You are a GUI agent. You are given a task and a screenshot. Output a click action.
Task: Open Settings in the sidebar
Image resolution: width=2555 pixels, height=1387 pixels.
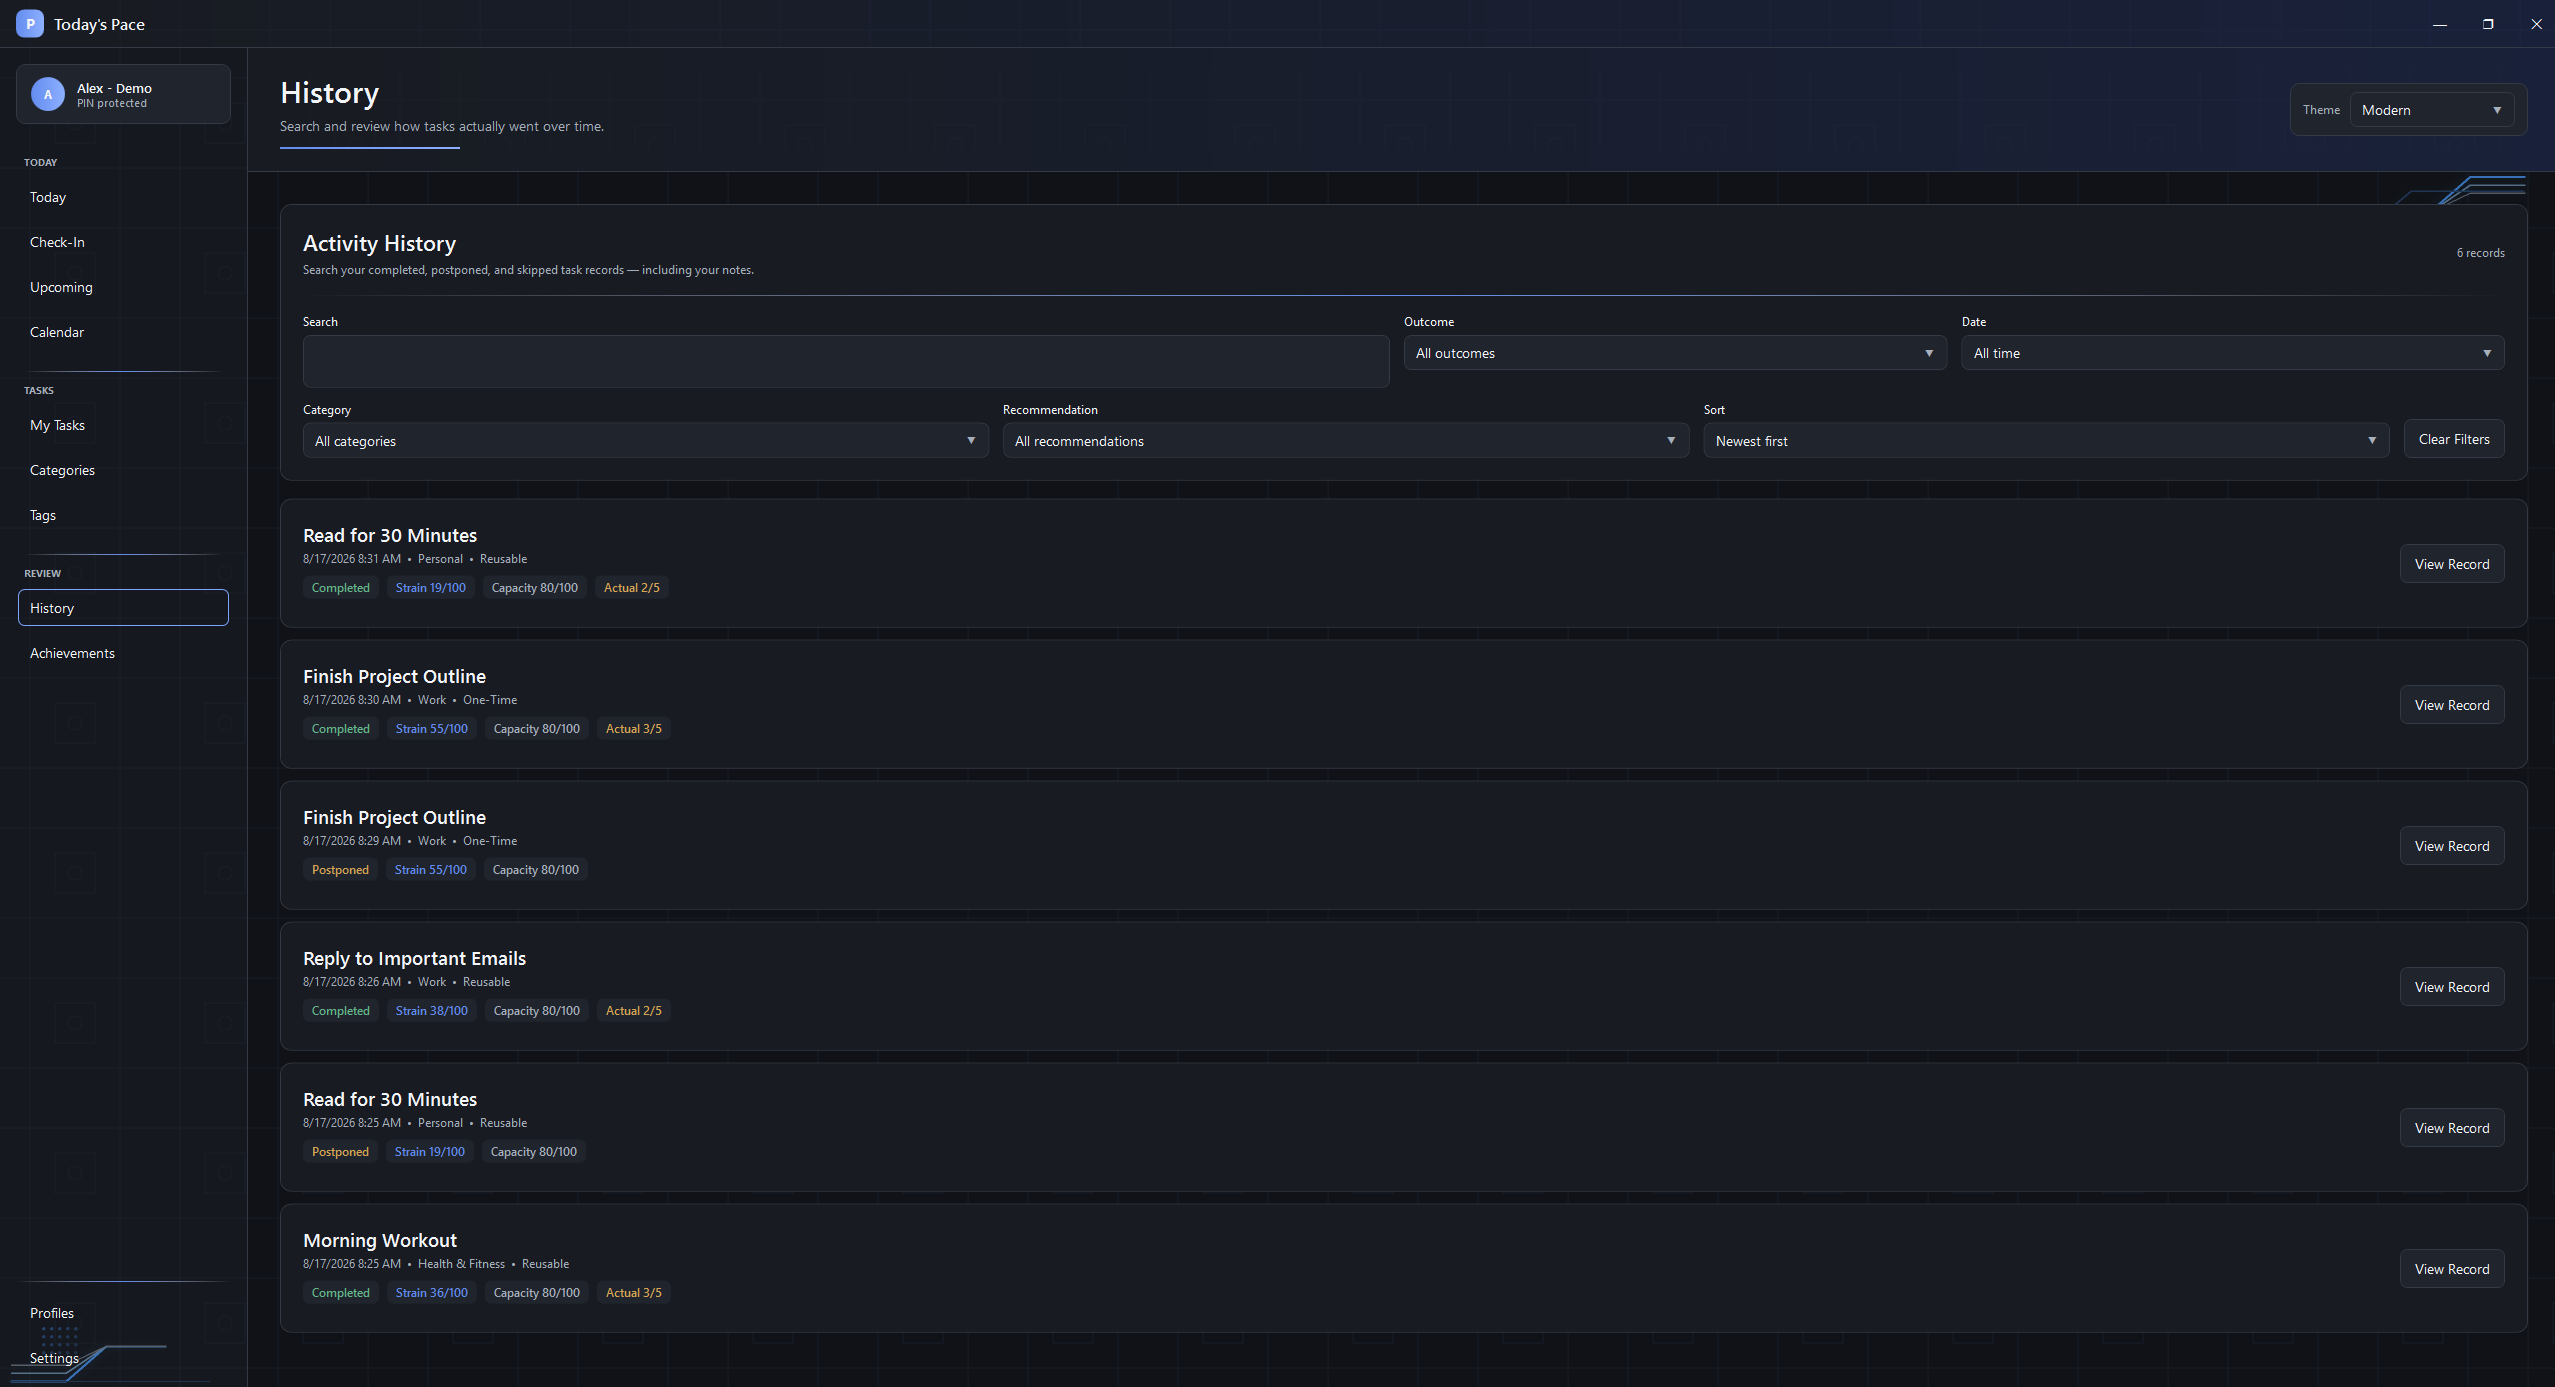[x=123, y=1359]
